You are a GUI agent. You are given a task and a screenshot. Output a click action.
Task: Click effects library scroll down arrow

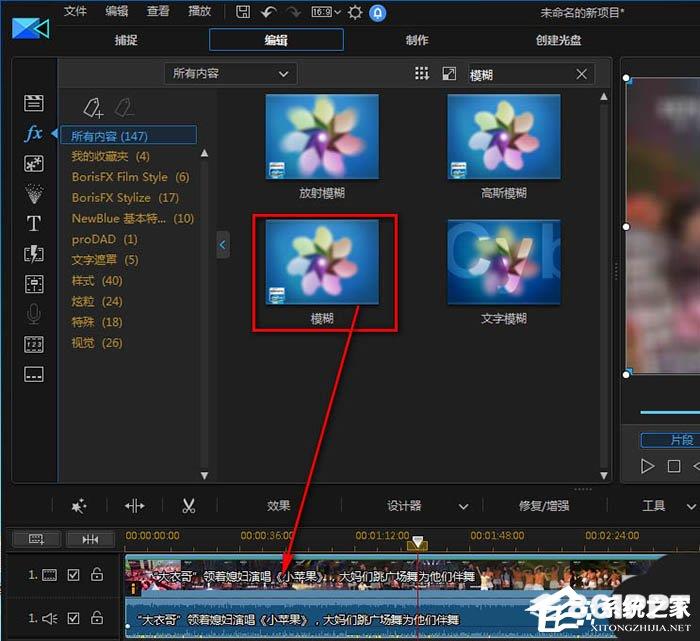tap(604, 475)
